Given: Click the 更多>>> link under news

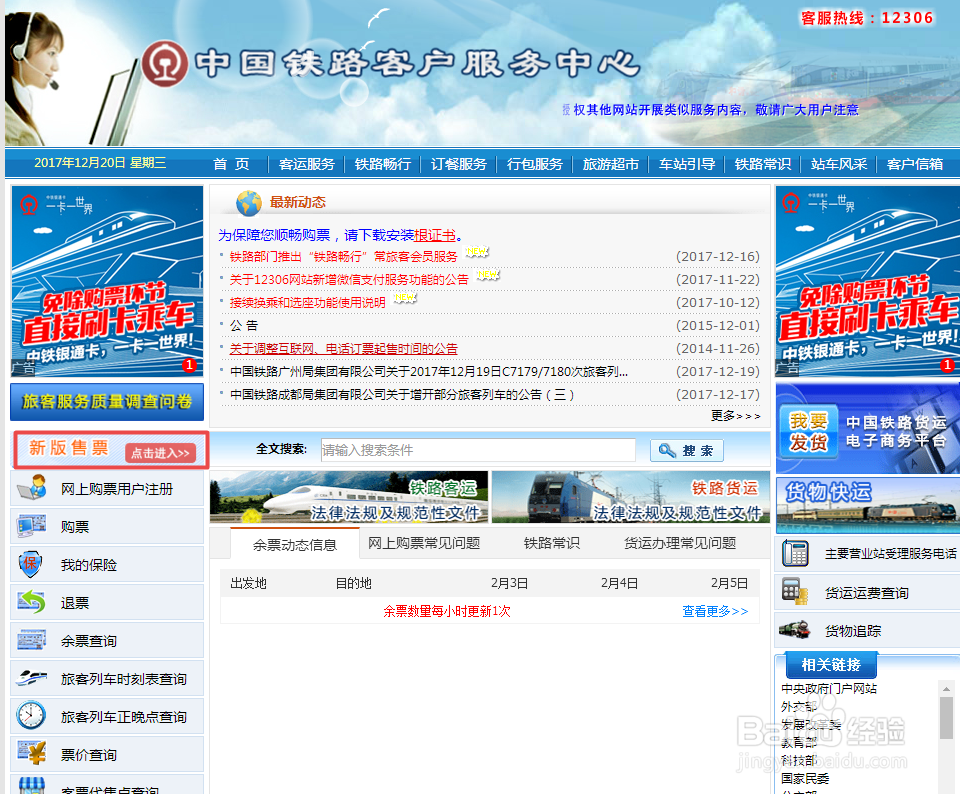Looking at the screenshot, I should tap(735, 416).
